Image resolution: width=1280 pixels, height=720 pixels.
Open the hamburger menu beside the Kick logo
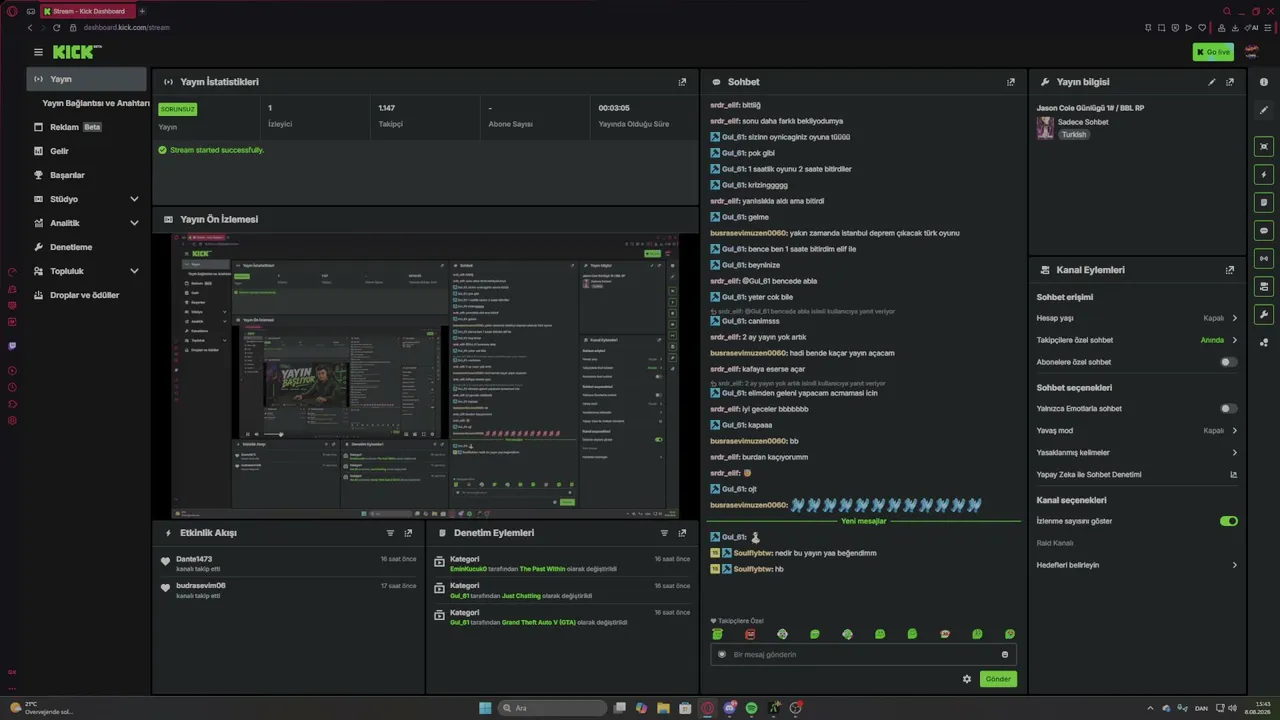[x=38, y=52]
